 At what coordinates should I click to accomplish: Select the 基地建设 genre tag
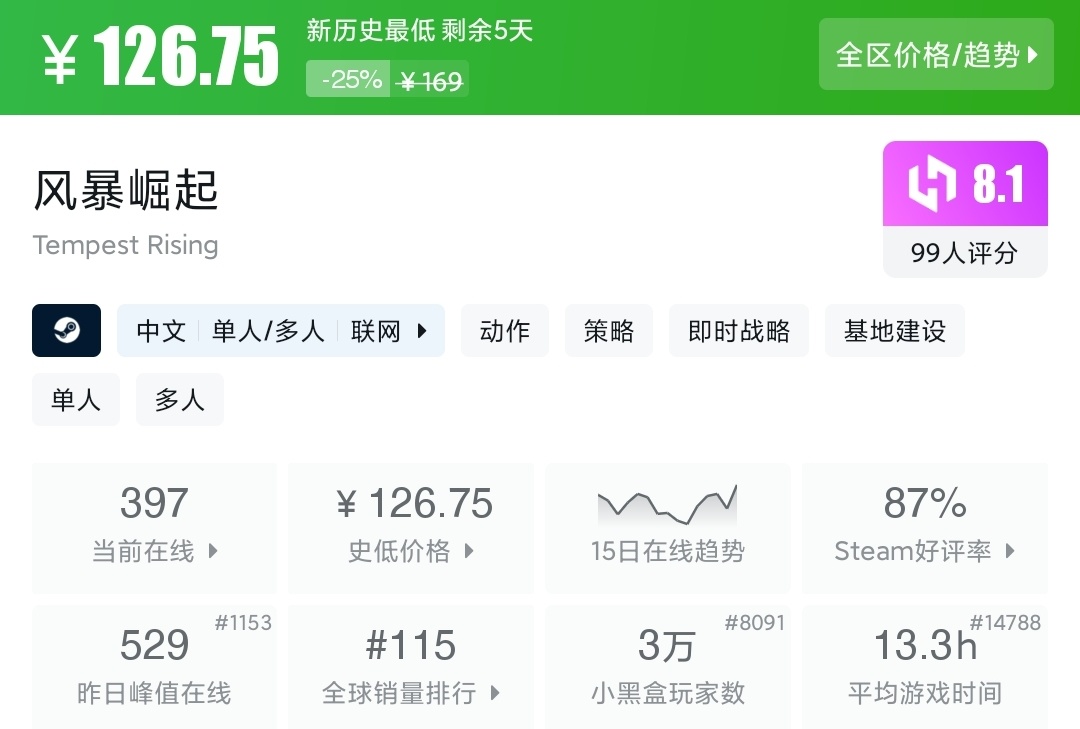895,331
